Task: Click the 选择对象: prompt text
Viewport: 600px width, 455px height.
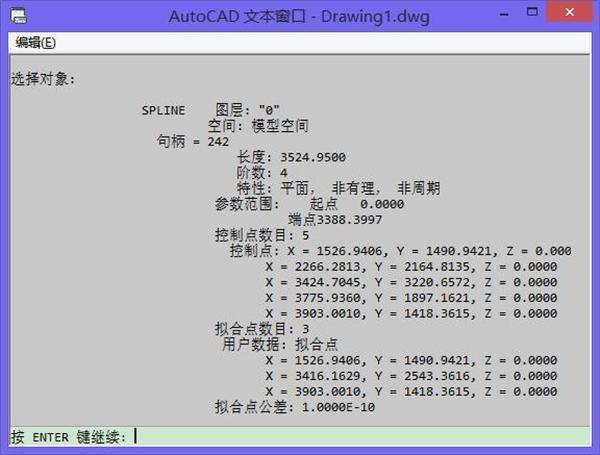Action: point(43,79)
